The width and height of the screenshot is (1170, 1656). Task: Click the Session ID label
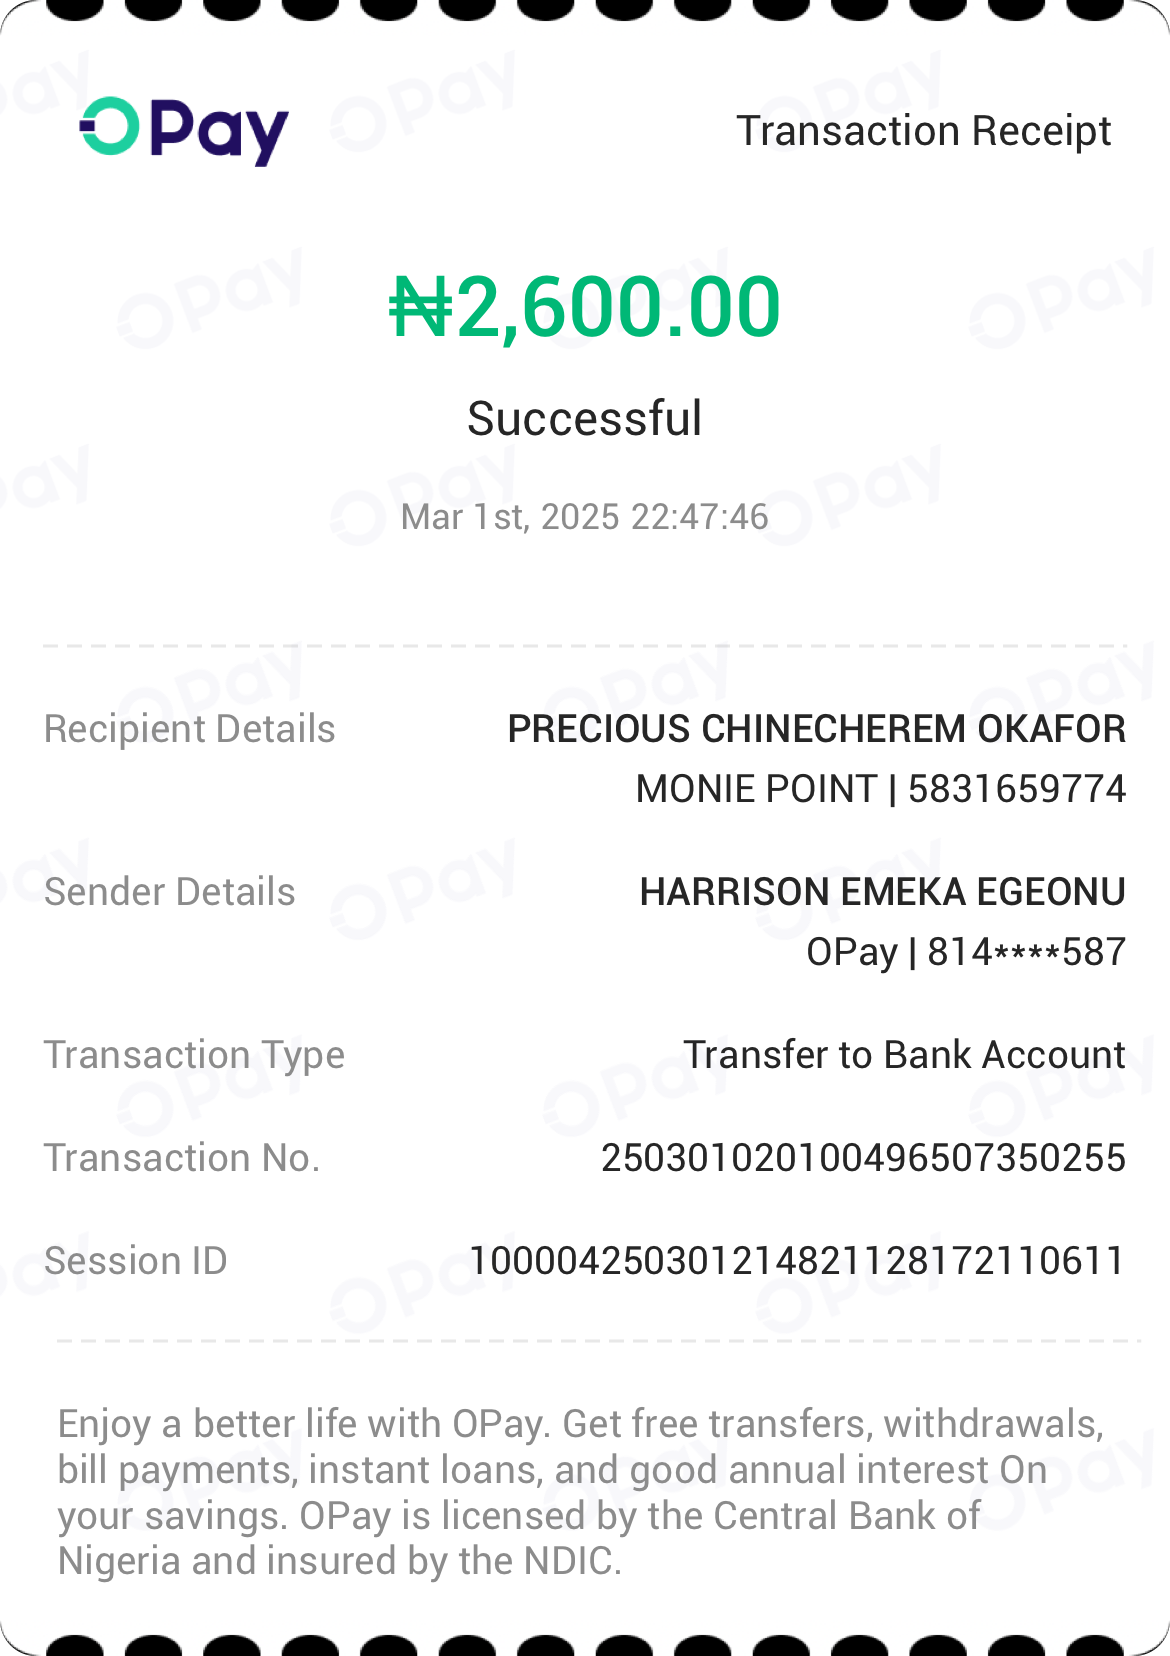(136, 1261)
